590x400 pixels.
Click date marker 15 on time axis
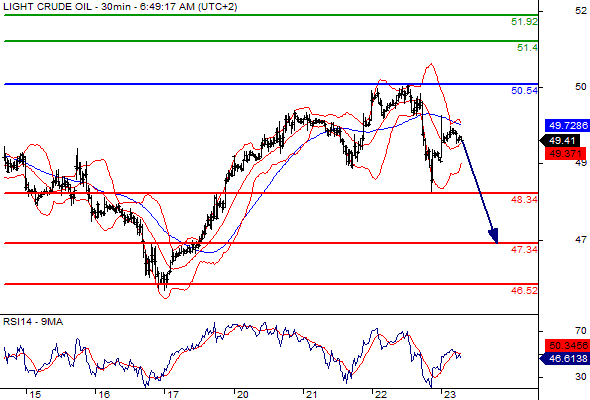[35, 394]
